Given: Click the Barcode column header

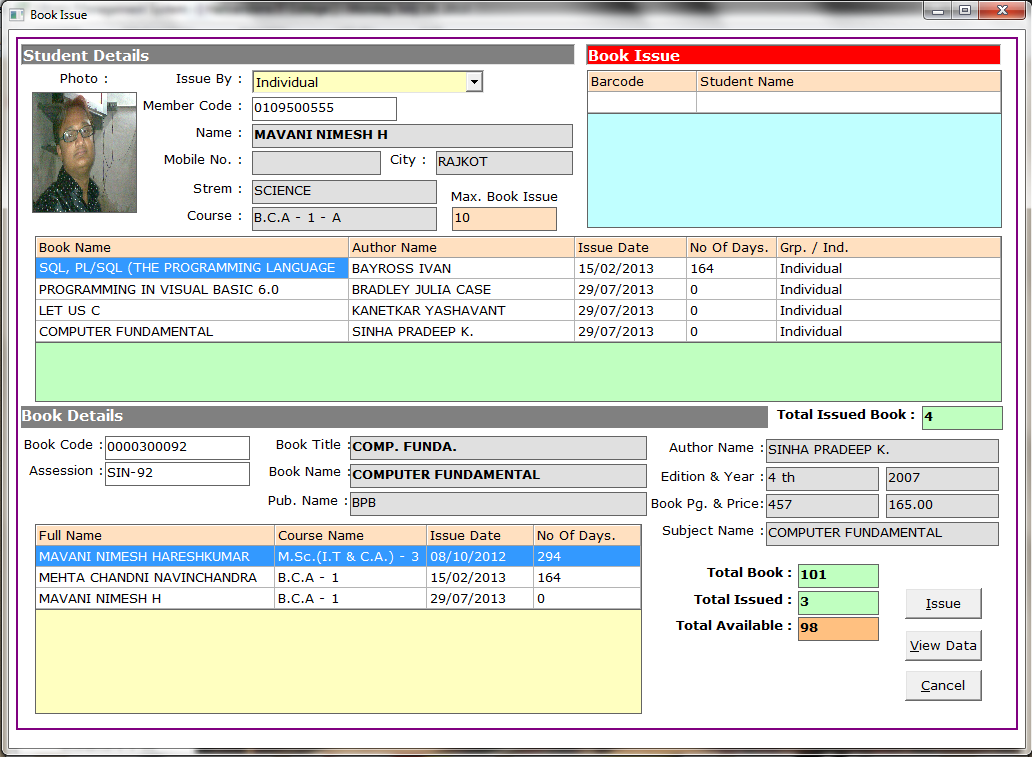Looking at the screenshot, I should pos(641,81).
